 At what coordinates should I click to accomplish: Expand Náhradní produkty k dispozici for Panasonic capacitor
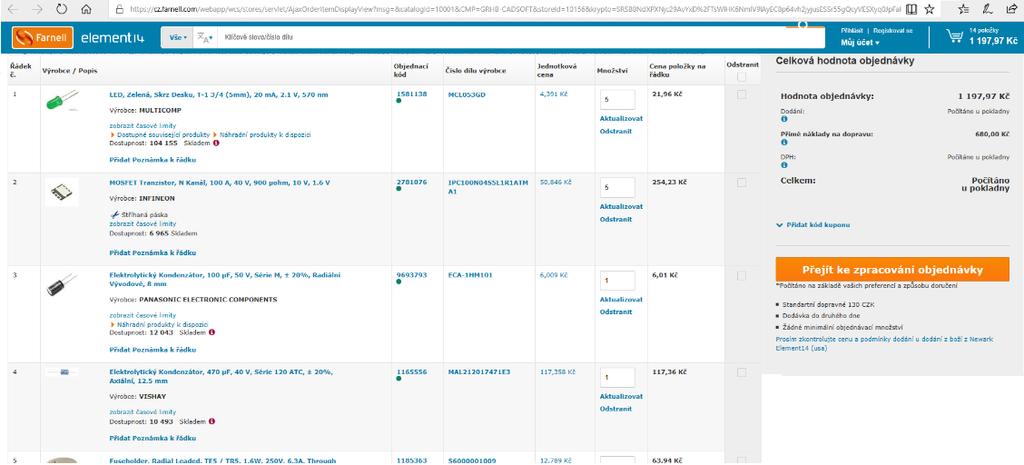(159, 324)
